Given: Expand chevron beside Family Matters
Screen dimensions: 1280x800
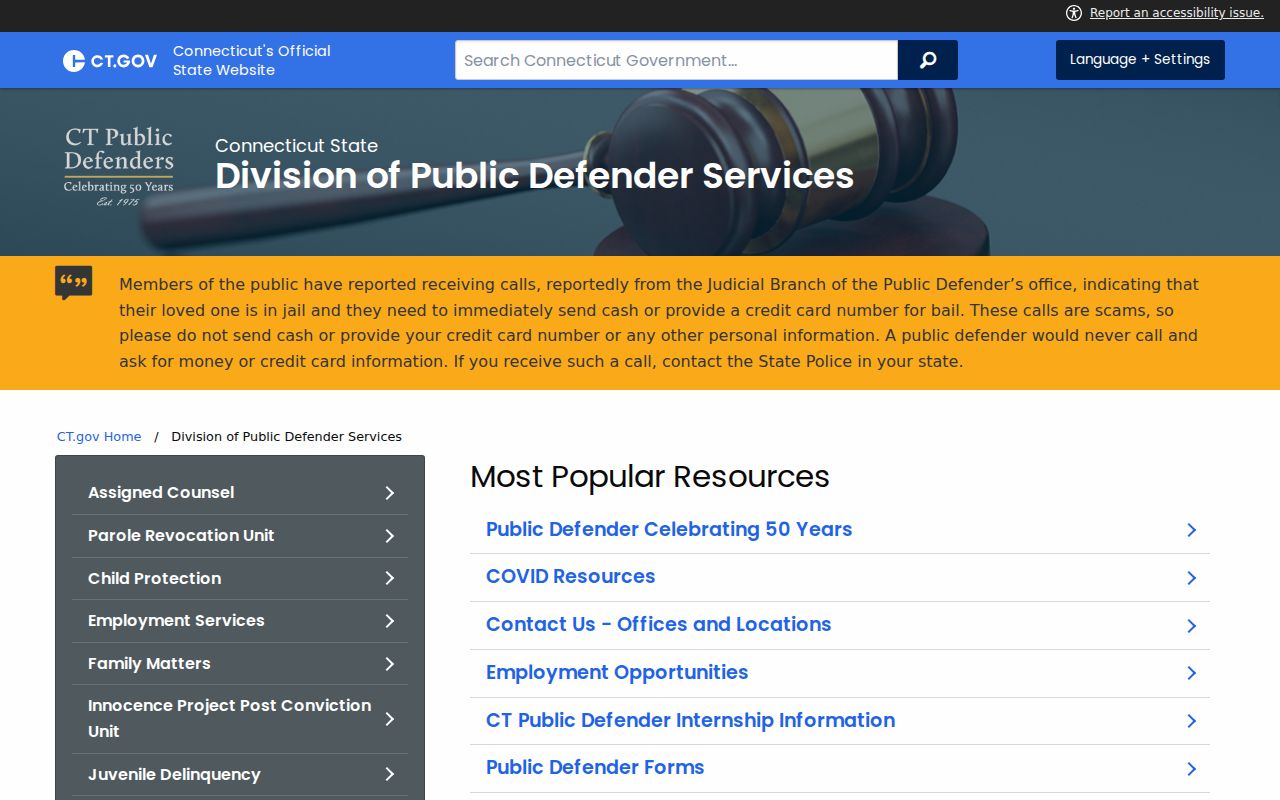Looking at the screenshot, I should pos(390,664).
